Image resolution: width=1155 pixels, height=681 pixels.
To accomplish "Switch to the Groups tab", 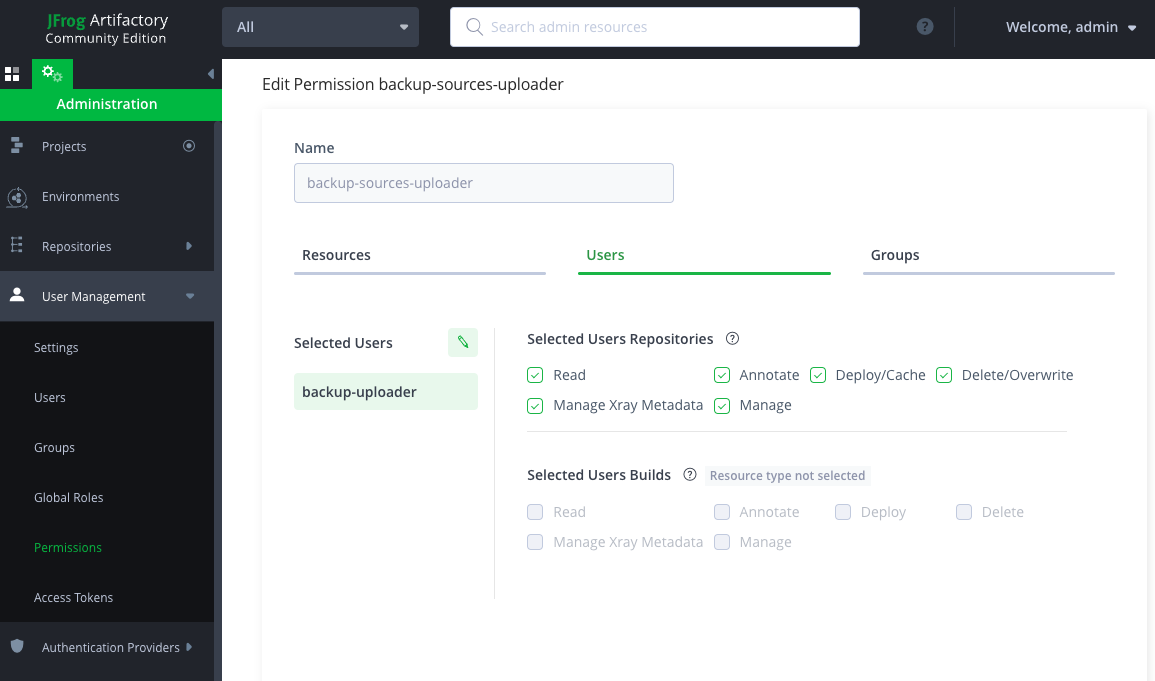I will [x=894, y=255].
